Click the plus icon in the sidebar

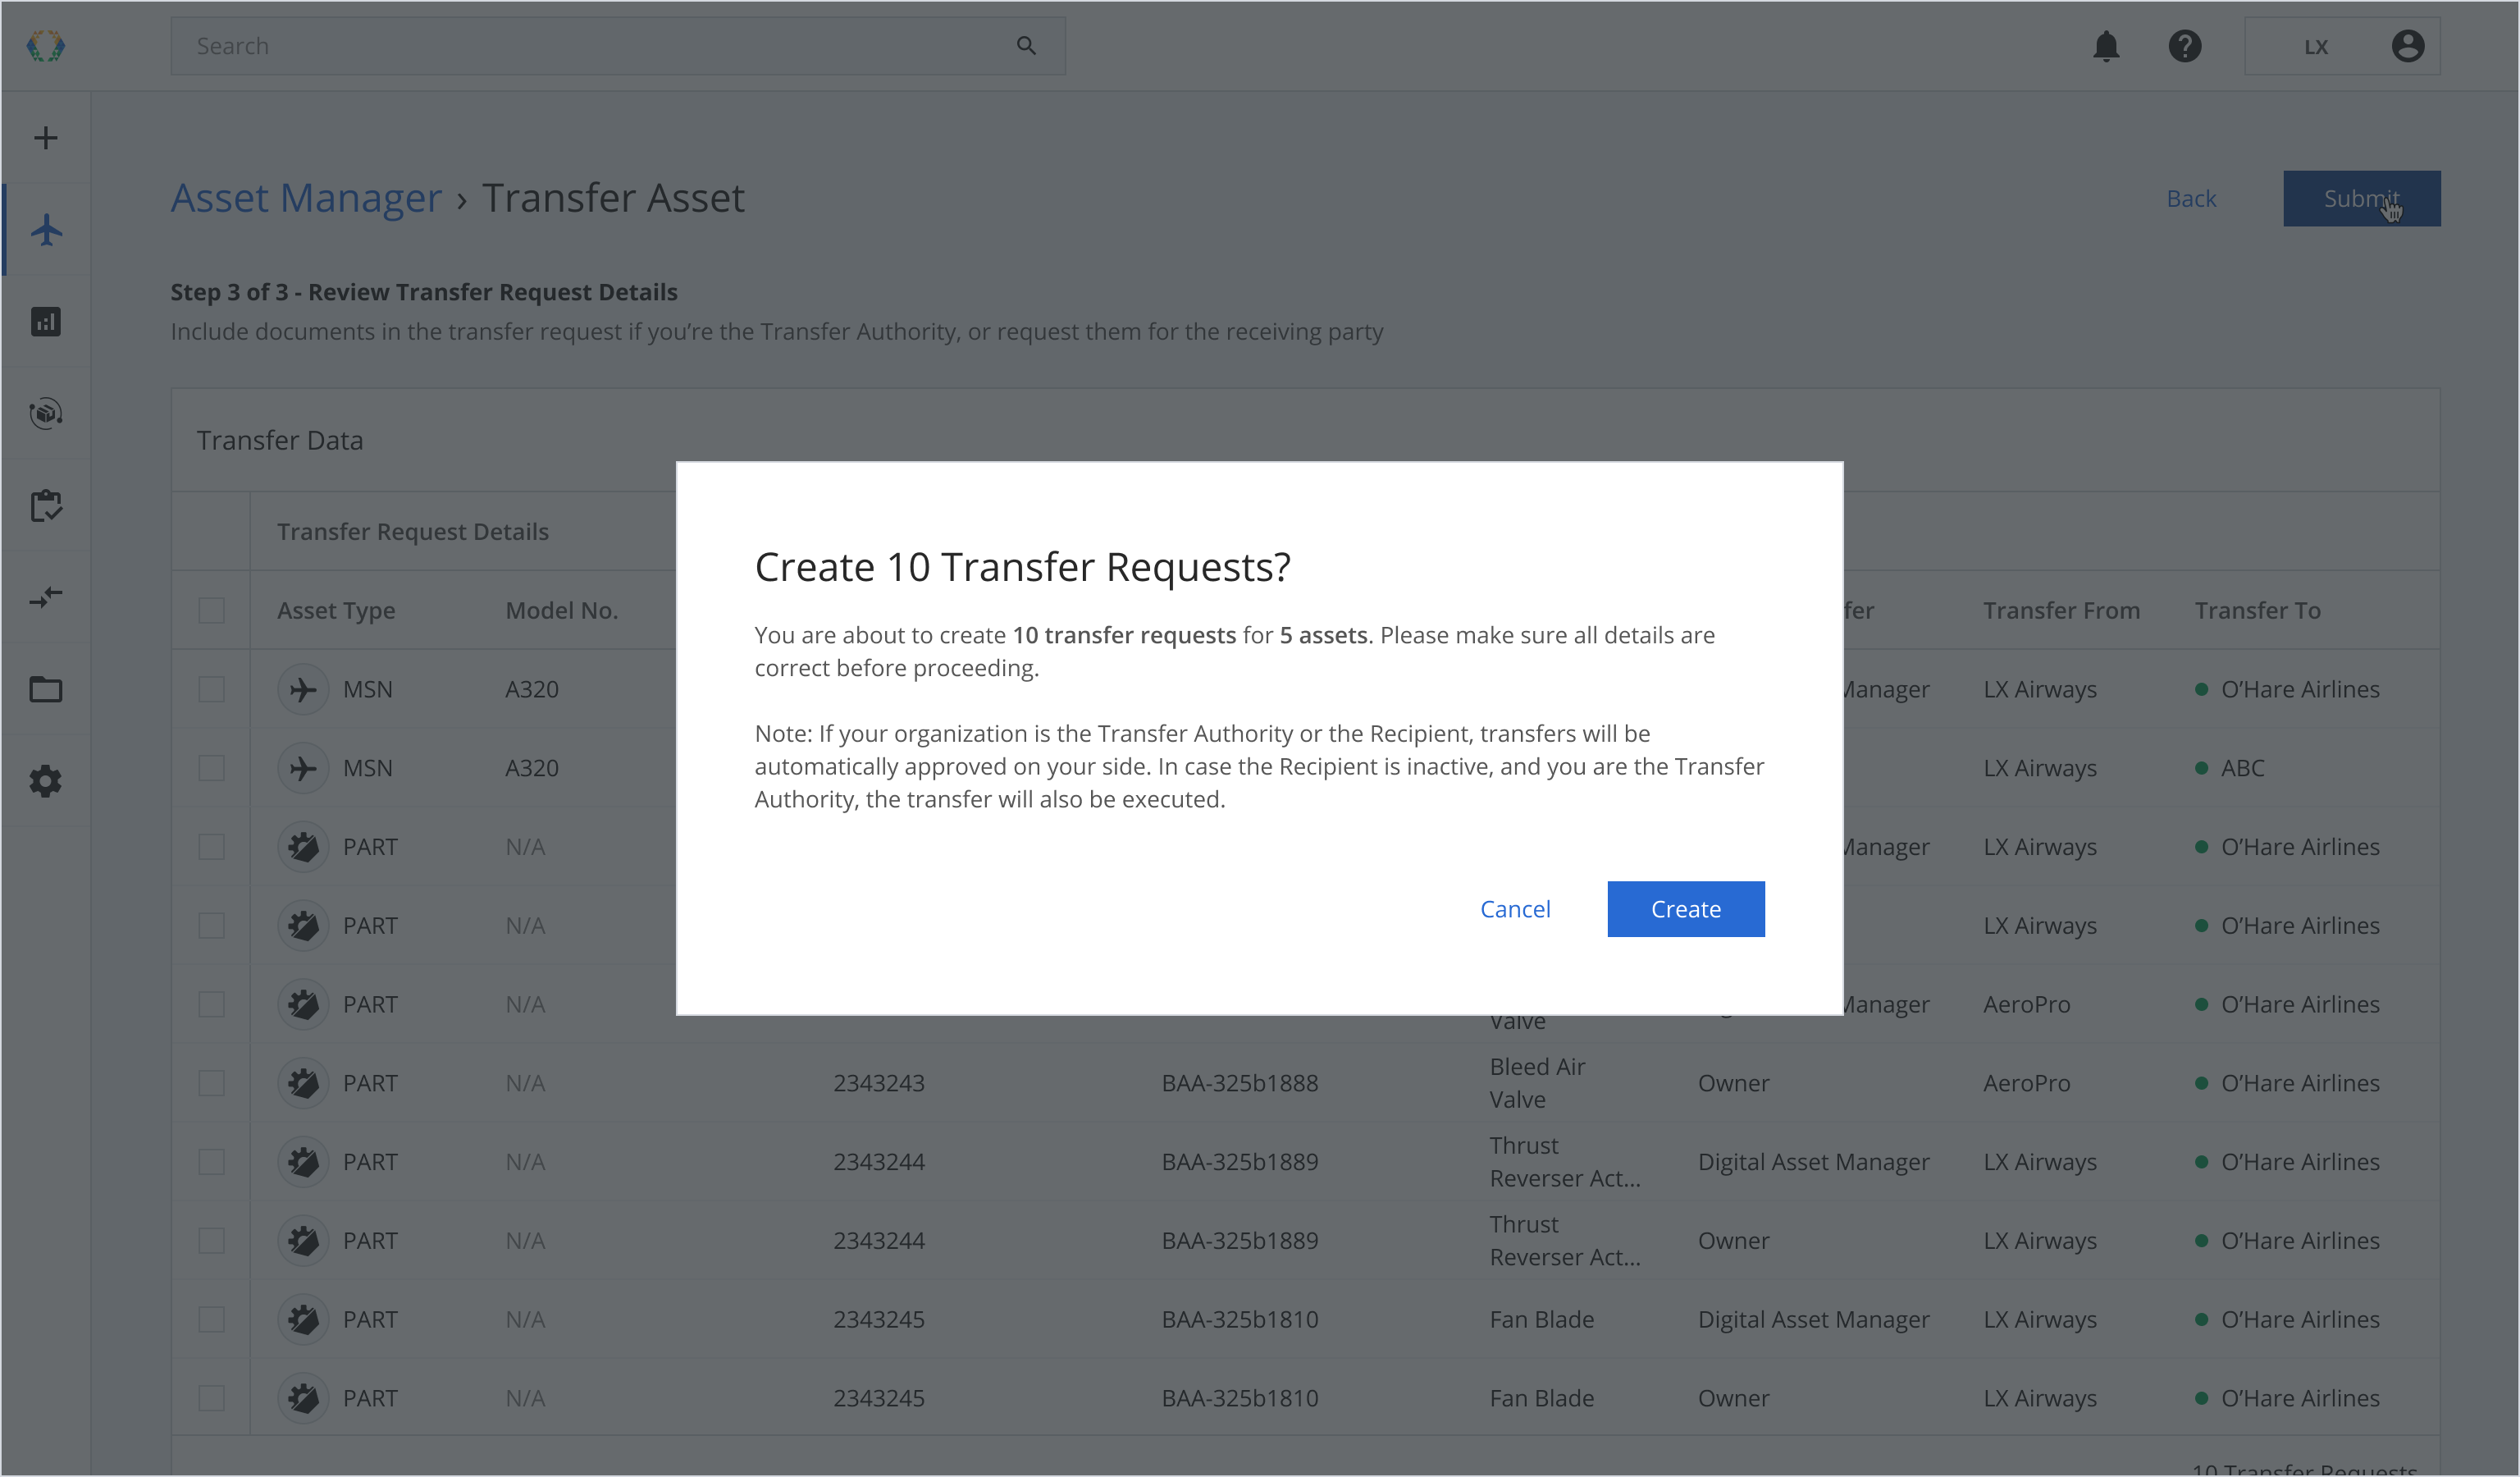[x=46, y=137]
